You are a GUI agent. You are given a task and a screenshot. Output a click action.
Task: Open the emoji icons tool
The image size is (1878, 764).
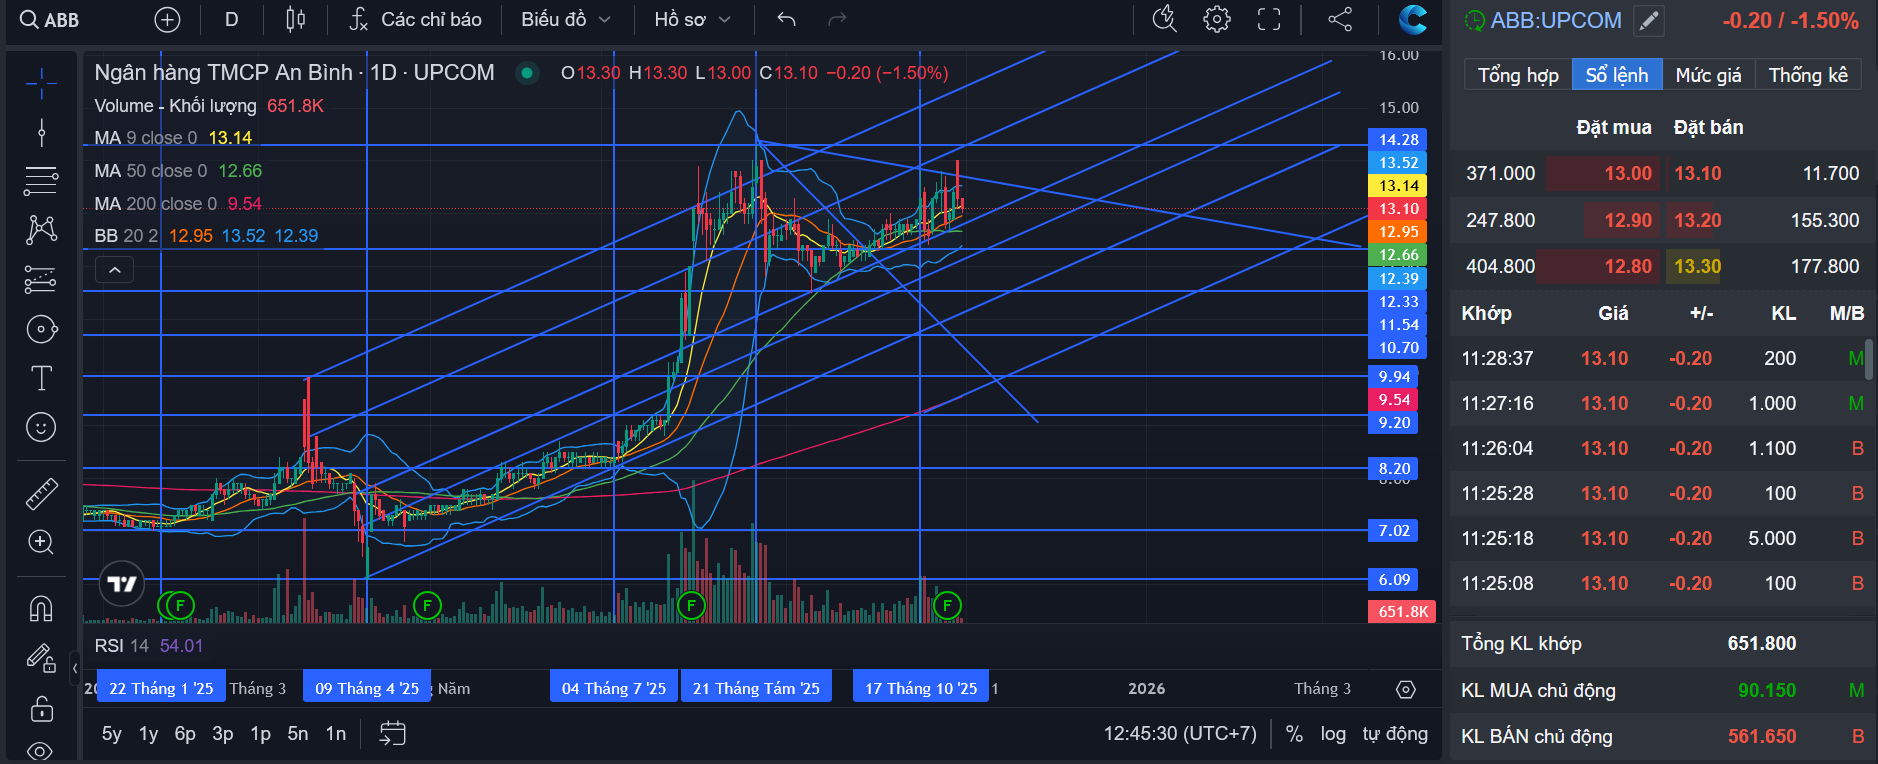(x=41, y=427)
